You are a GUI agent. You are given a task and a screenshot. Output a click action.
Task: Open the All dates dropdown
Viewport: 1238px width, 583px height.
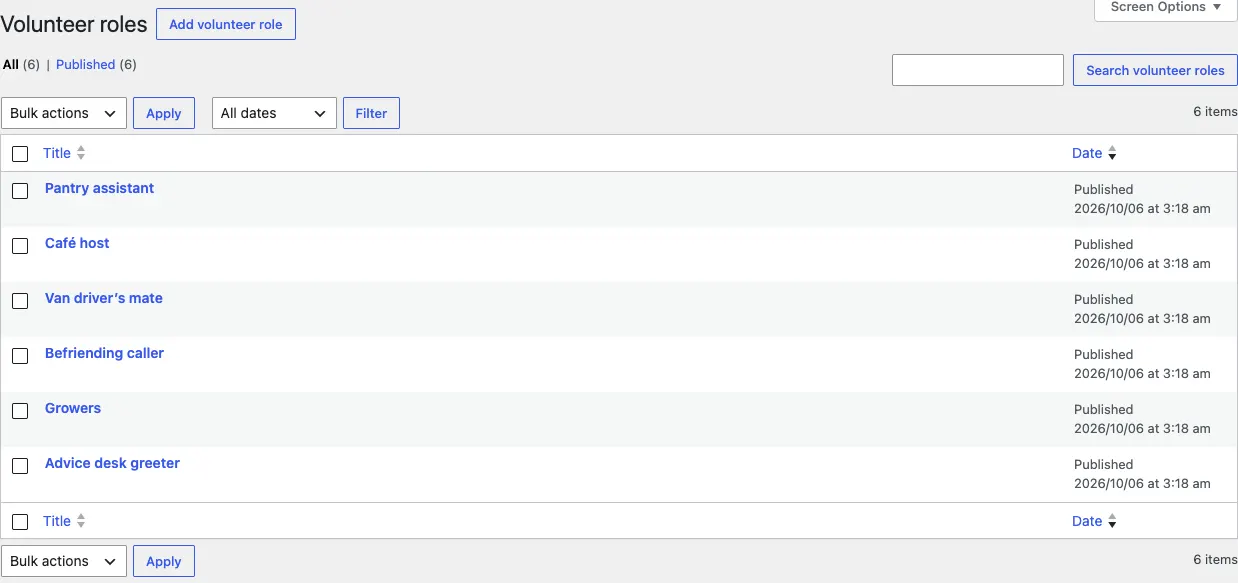274,113
